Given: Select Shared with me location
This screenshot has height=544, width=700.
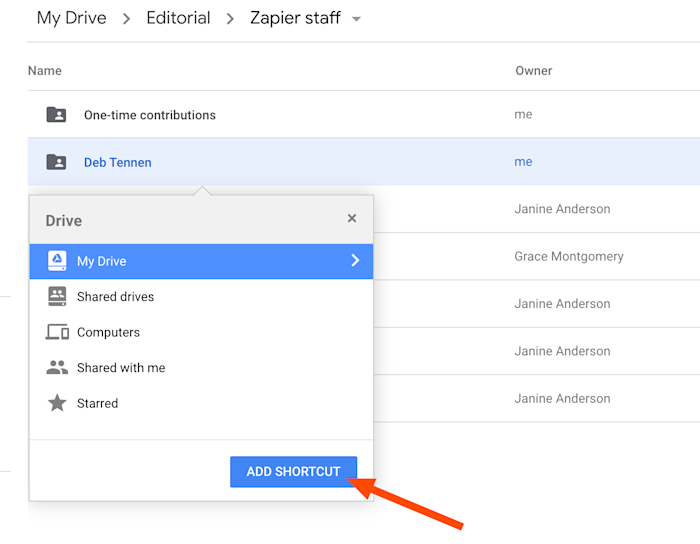Looking at the screenshot, I should click(201, 368).
